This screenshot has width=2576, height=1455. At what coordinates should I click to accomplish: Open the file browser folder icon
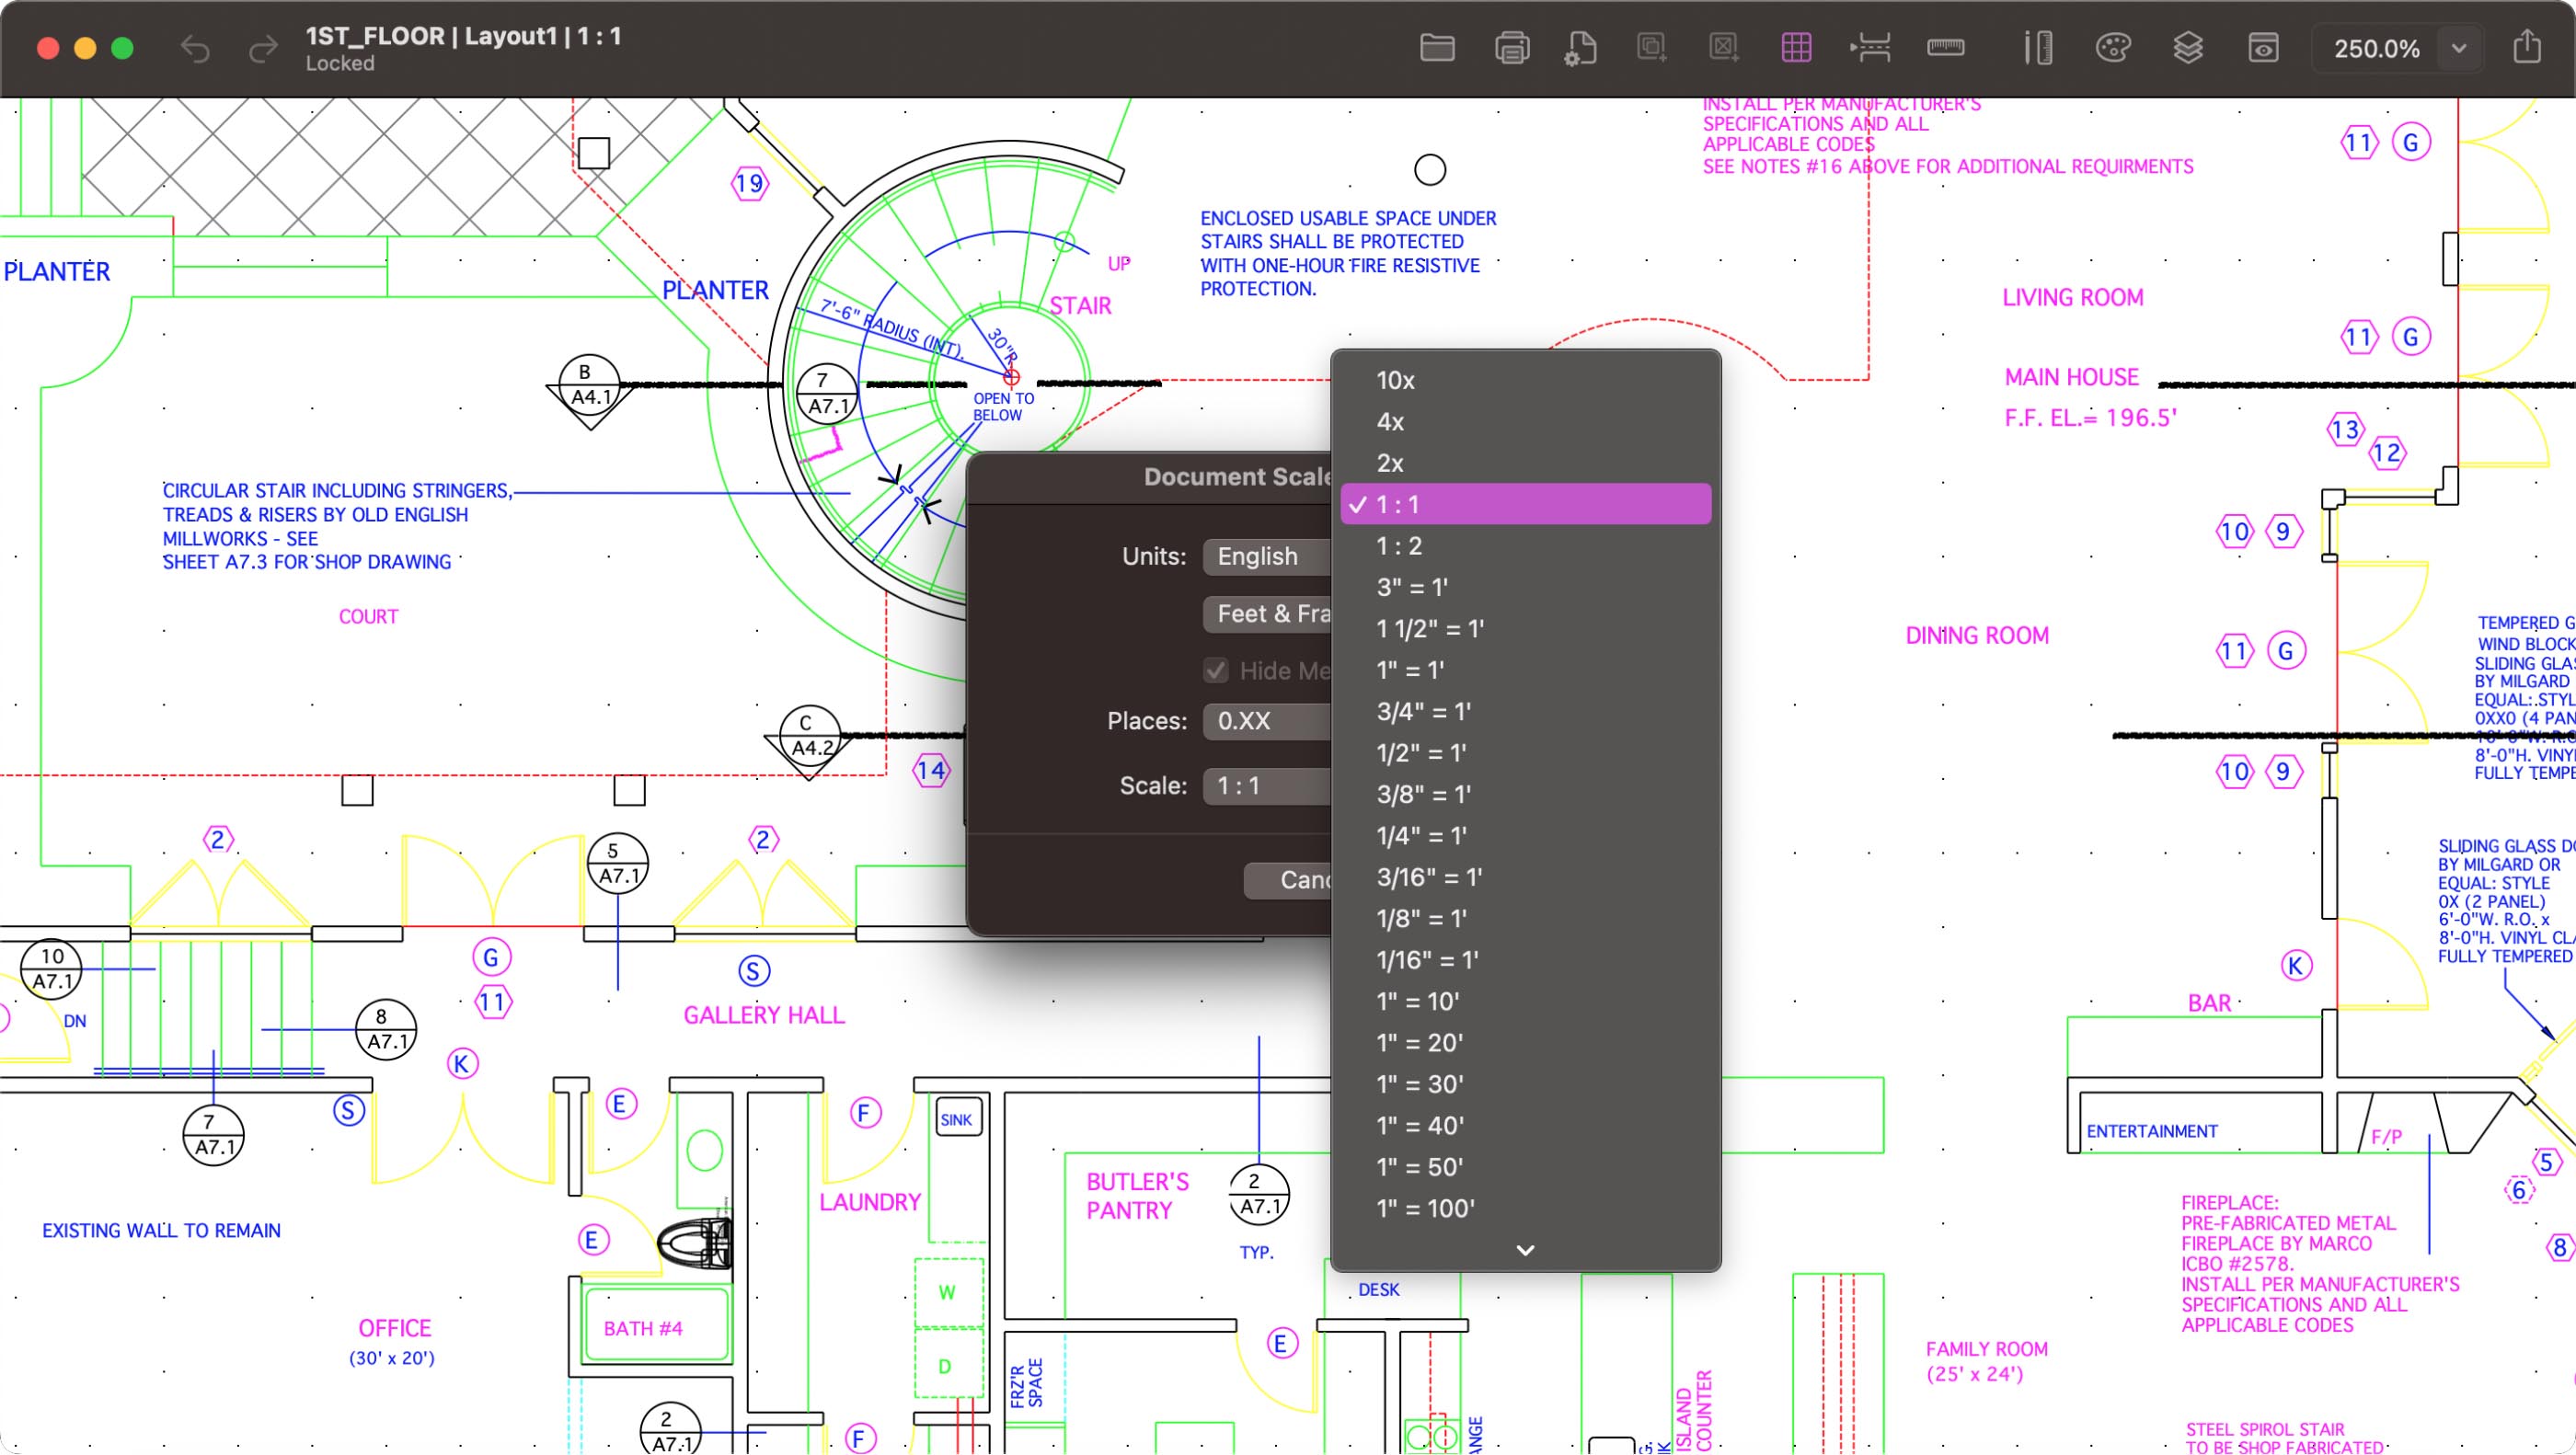click(x=1437, y=47)
